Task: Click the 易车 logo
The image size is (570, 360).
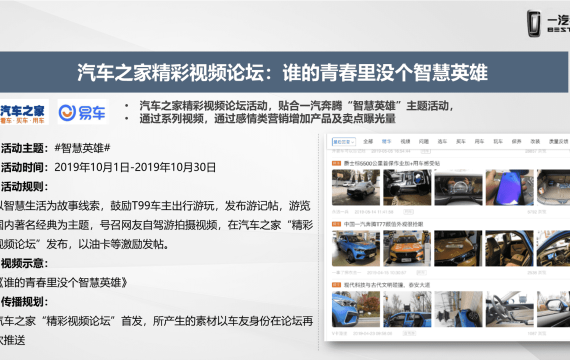Action: click(x=83, y=112)
